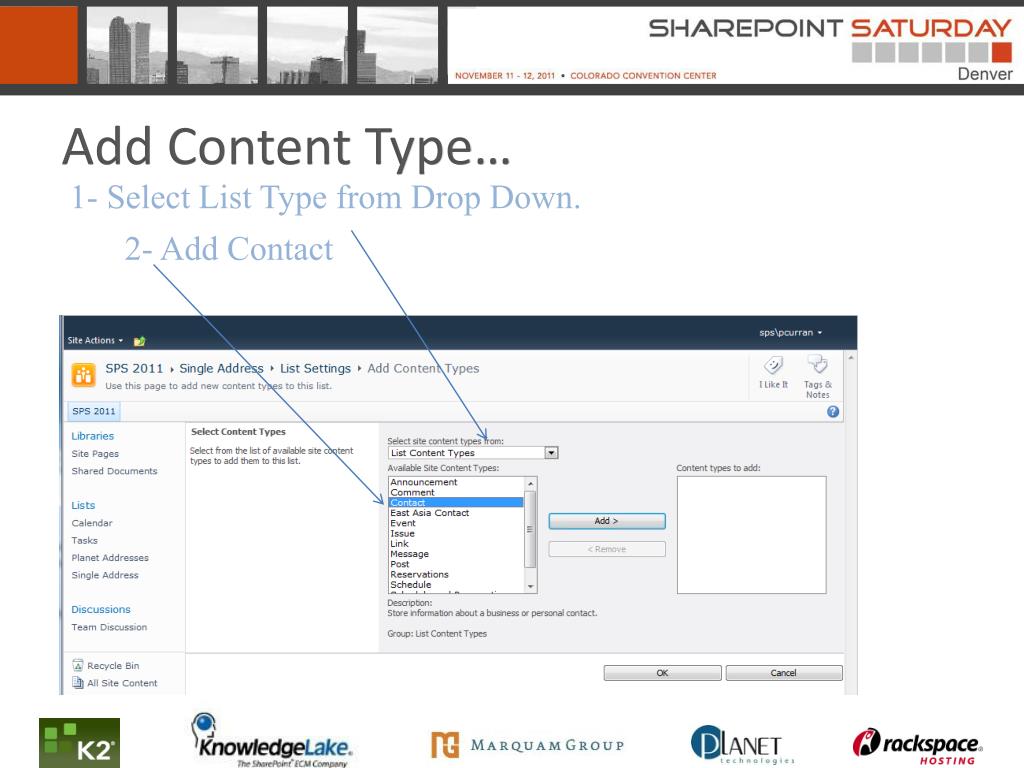
Task: Open the SPS 2011 breadcrumb link
Action: point(134,368)
